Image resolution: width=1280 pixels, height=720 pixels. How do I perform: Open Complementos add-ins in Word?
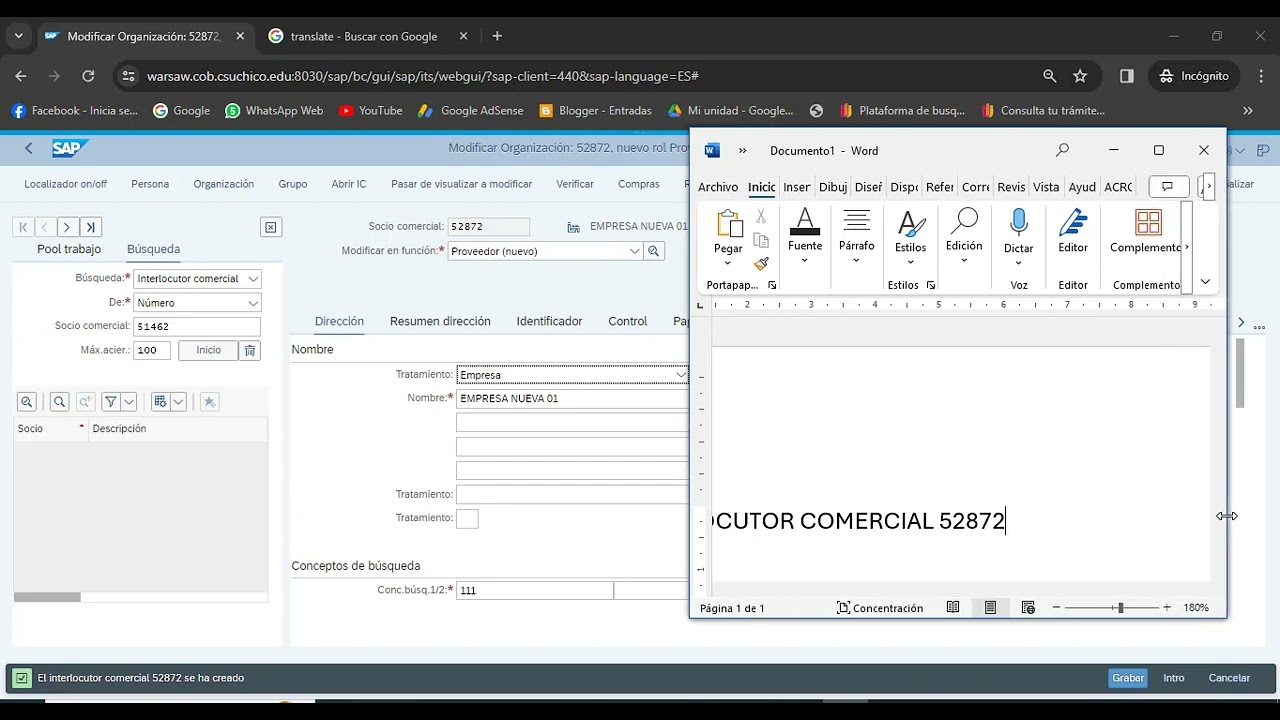pyautogui.click(x=1148, y=222)
